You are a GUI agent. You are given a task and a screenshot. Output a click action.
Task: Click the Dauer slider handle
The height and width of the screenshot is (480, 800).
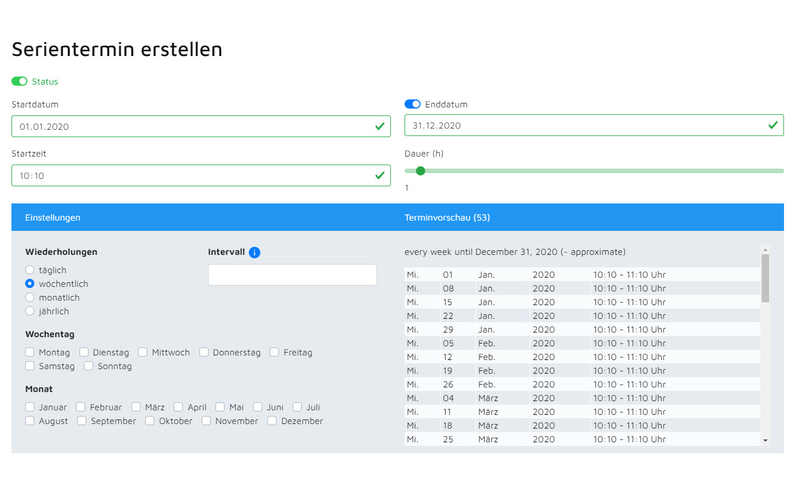point(420,171)
